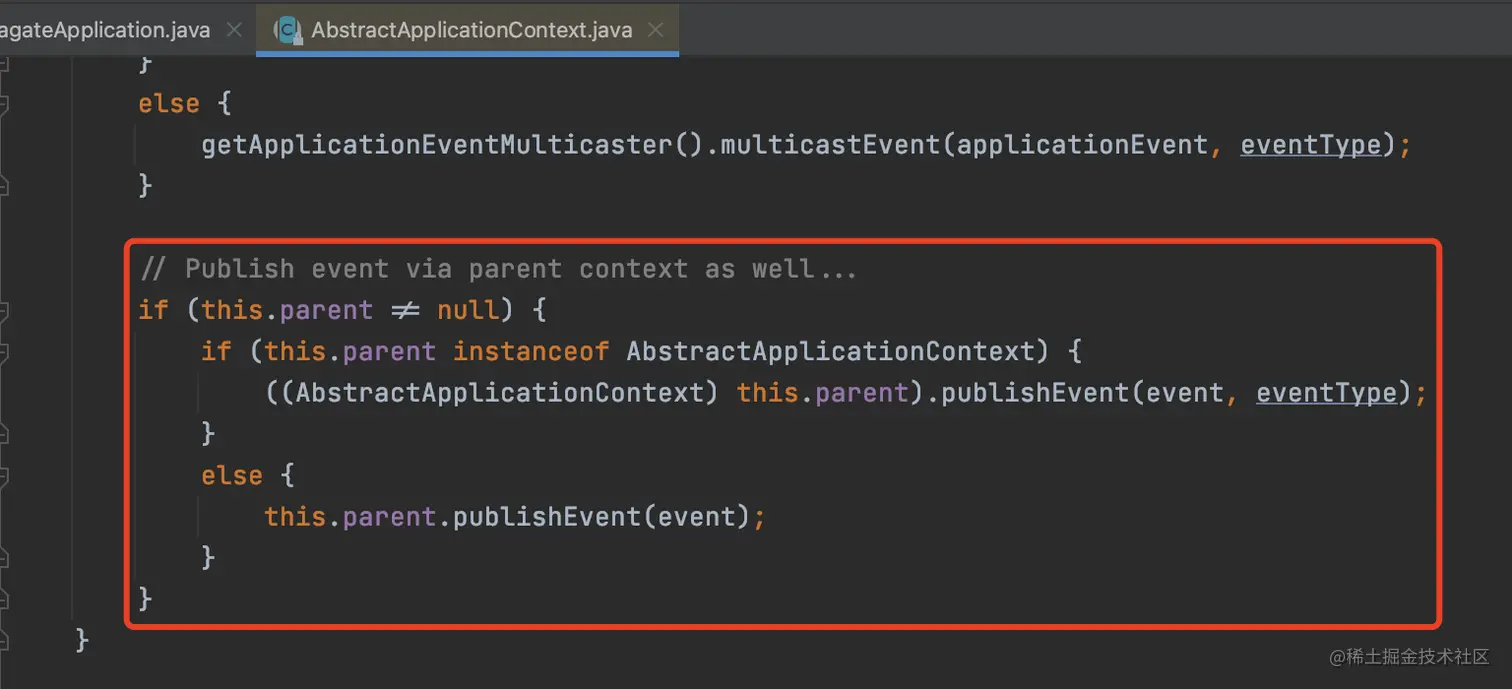
Task: Click the else keyword above getApplicationEventMulticaster
Action: (169, 104)
